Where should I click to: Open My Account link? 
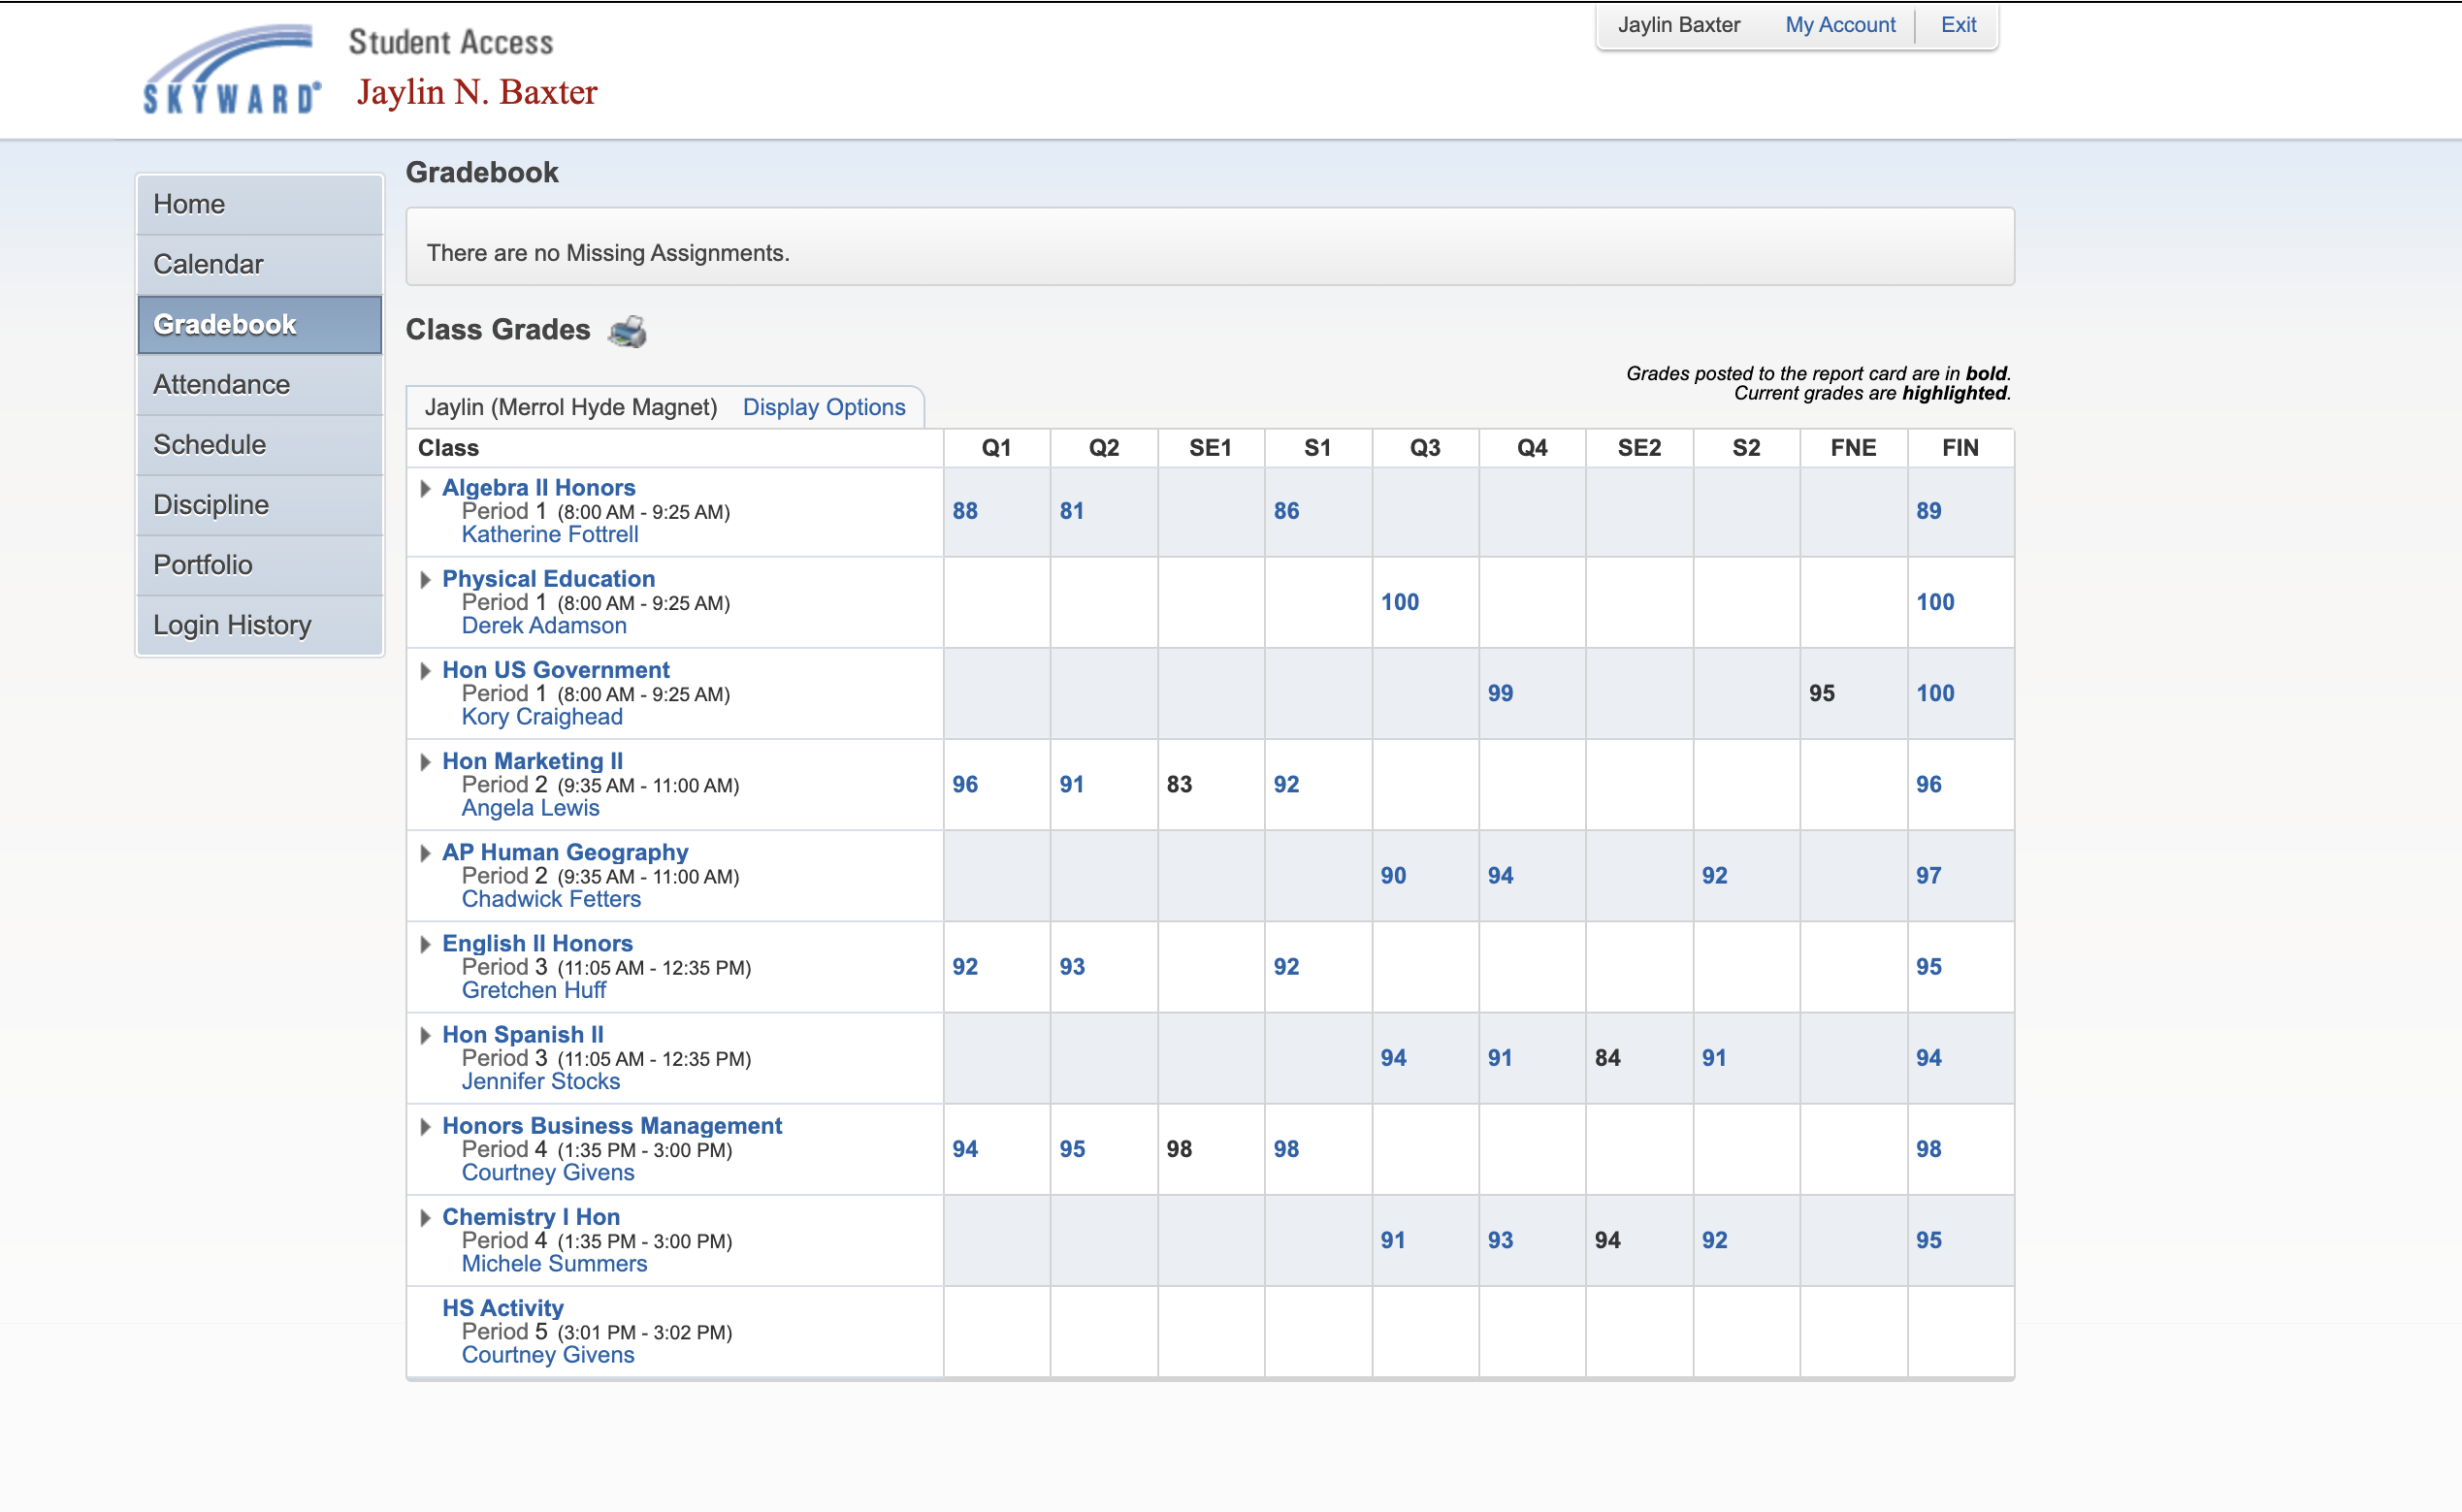(1840, 25)
